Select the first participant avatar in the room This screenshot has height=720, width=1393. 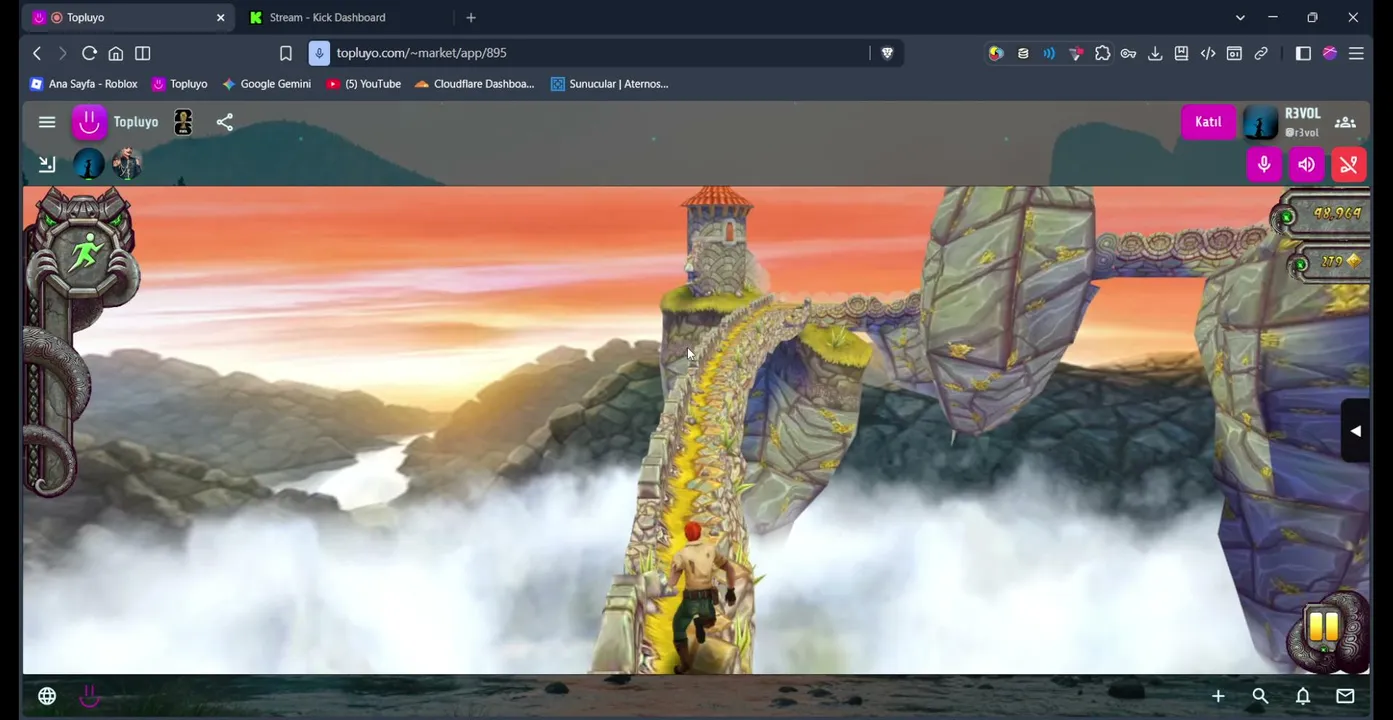89,164
